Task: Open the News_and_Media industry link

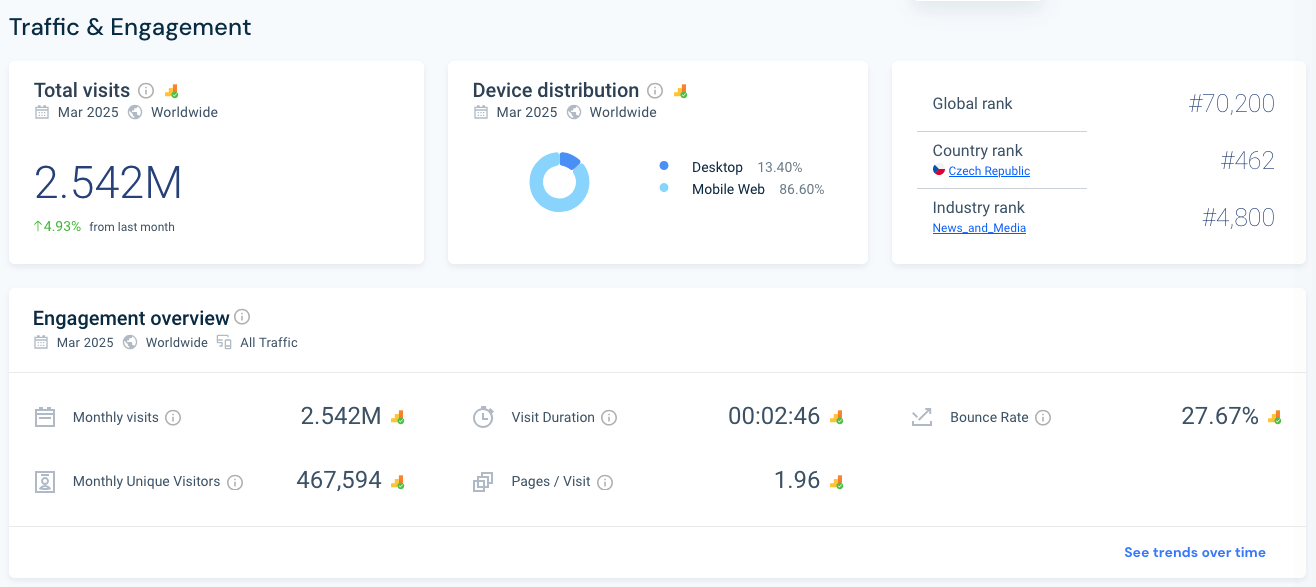Action: point(979,228)
